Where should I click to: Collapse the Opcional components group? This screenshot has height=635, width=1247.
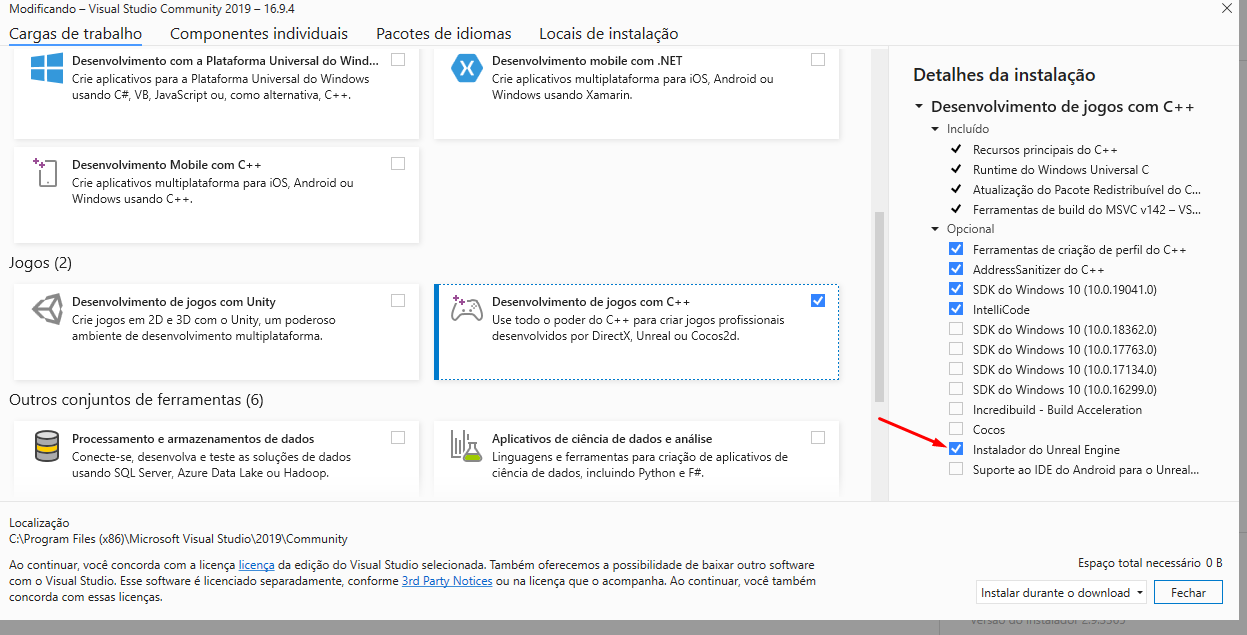pos(935,229)
